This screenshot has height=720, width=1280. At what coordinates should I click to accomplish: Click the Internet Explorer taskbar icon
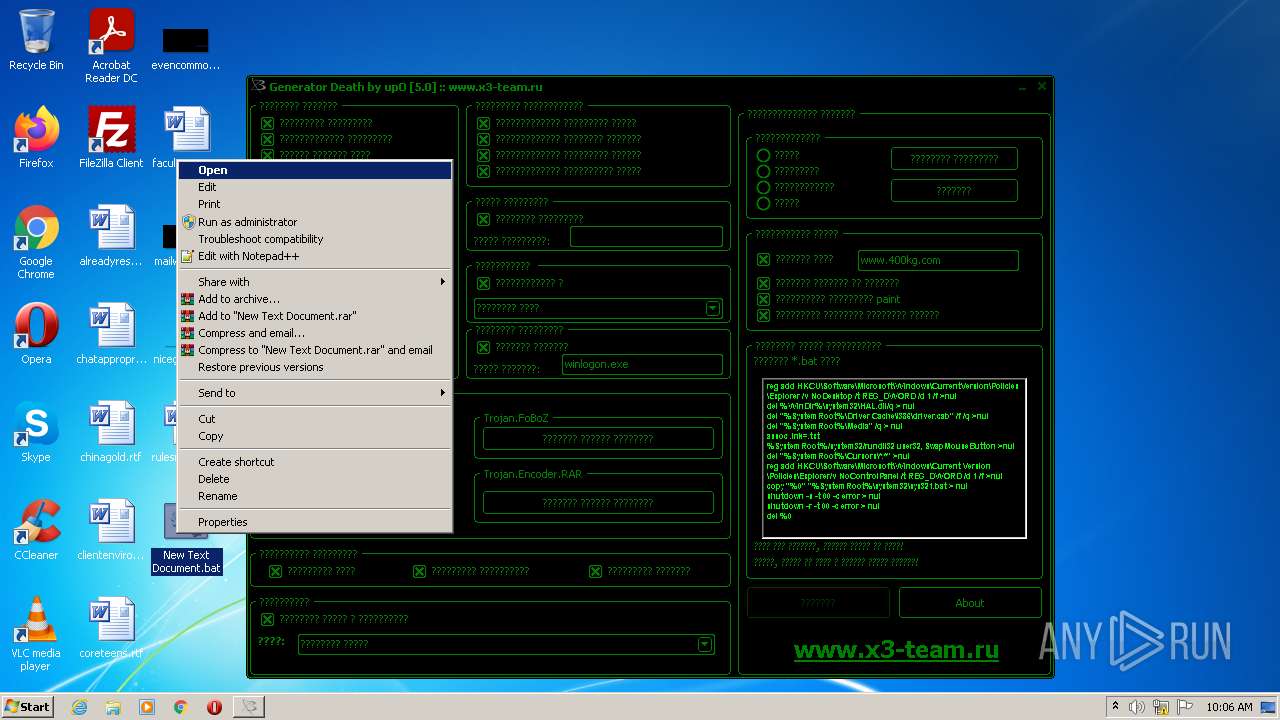80,707
